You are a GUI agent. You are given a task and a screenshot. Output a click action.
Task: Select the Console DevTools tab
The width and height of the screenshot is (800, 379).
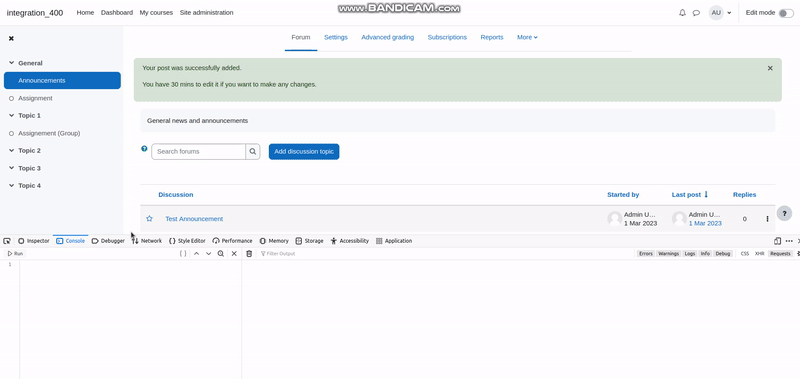[70, 241]
